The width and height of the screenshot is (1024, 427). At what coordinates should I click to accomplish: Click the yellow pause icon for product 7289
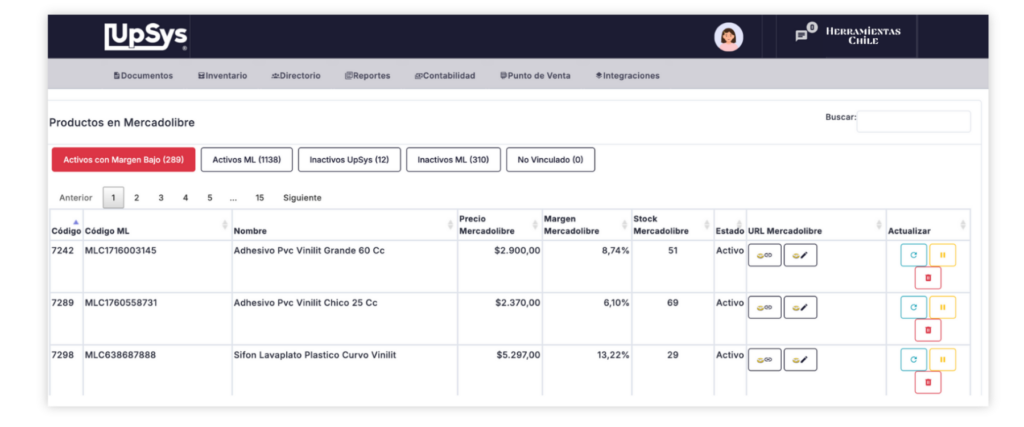(942, 307)
